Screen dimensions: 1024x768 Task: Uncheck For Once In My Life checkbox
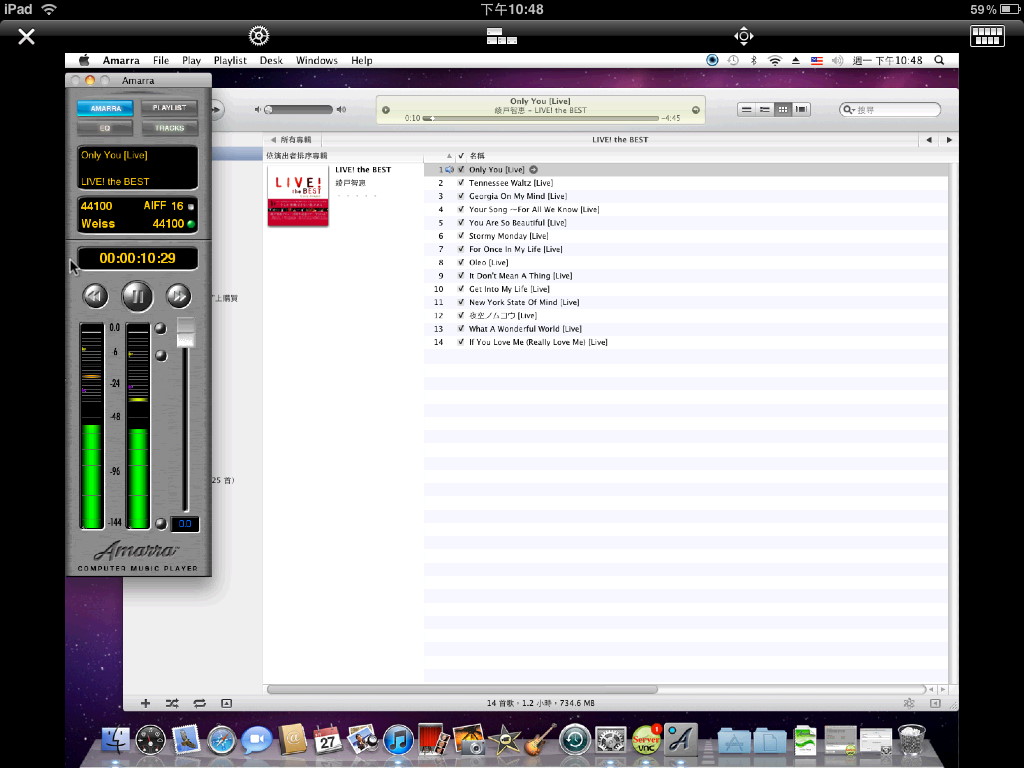461,249
